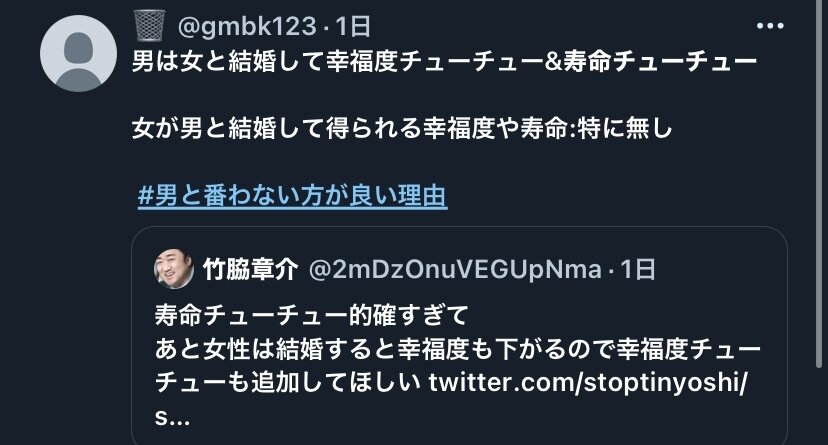Click the tweet line starting 女が男と結婚して
Screen dimensions: 828x445
402,129
